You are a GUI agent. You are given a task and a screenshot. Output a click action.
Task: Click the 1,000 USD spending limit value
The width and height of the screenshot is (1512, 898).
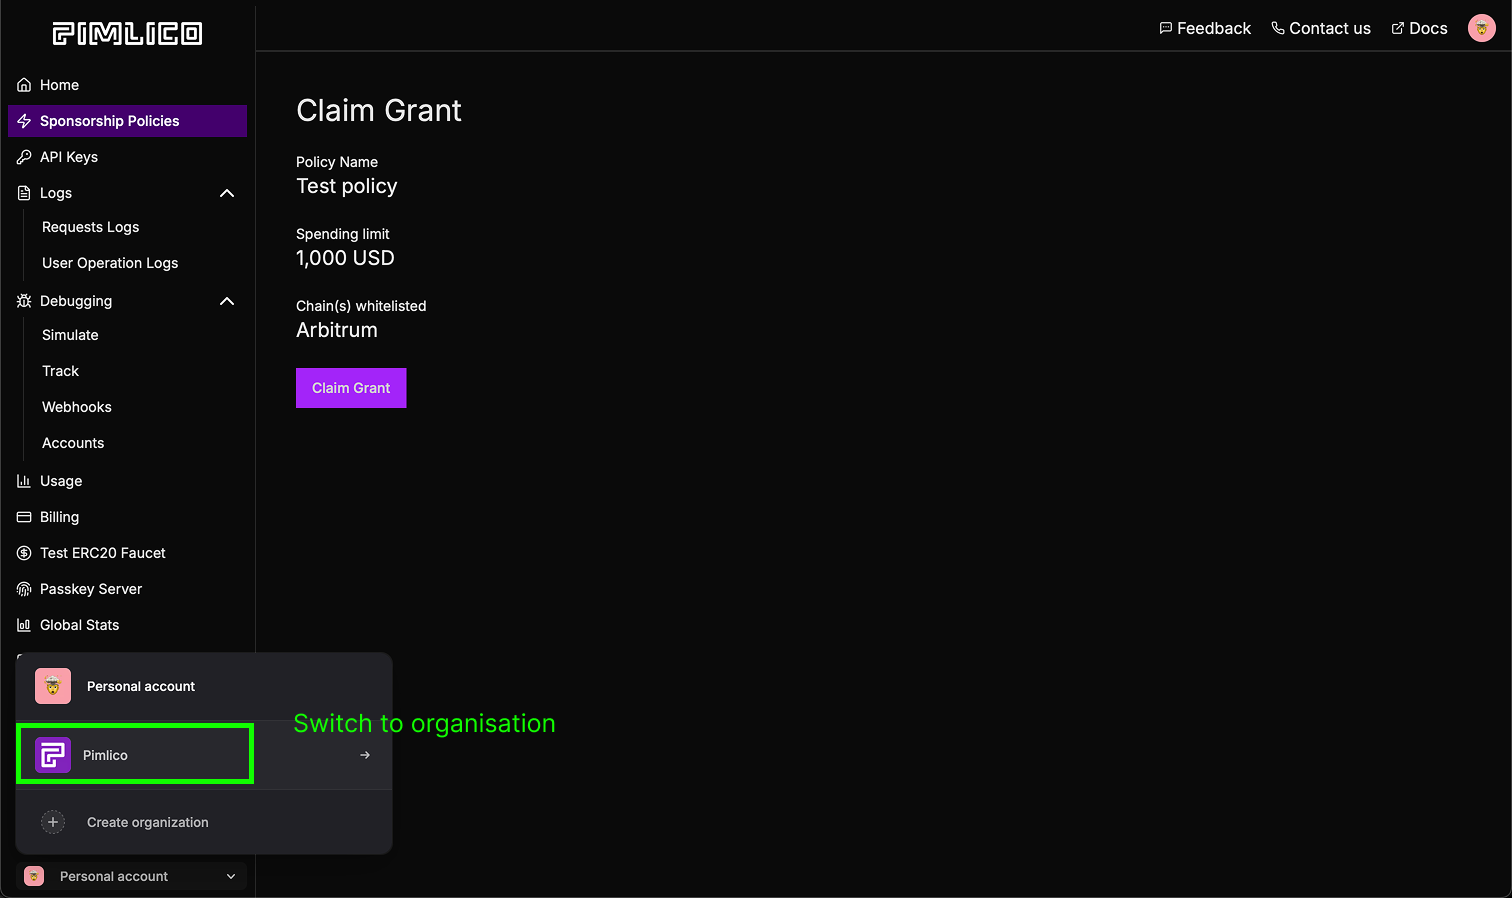(x=345, y=258)
